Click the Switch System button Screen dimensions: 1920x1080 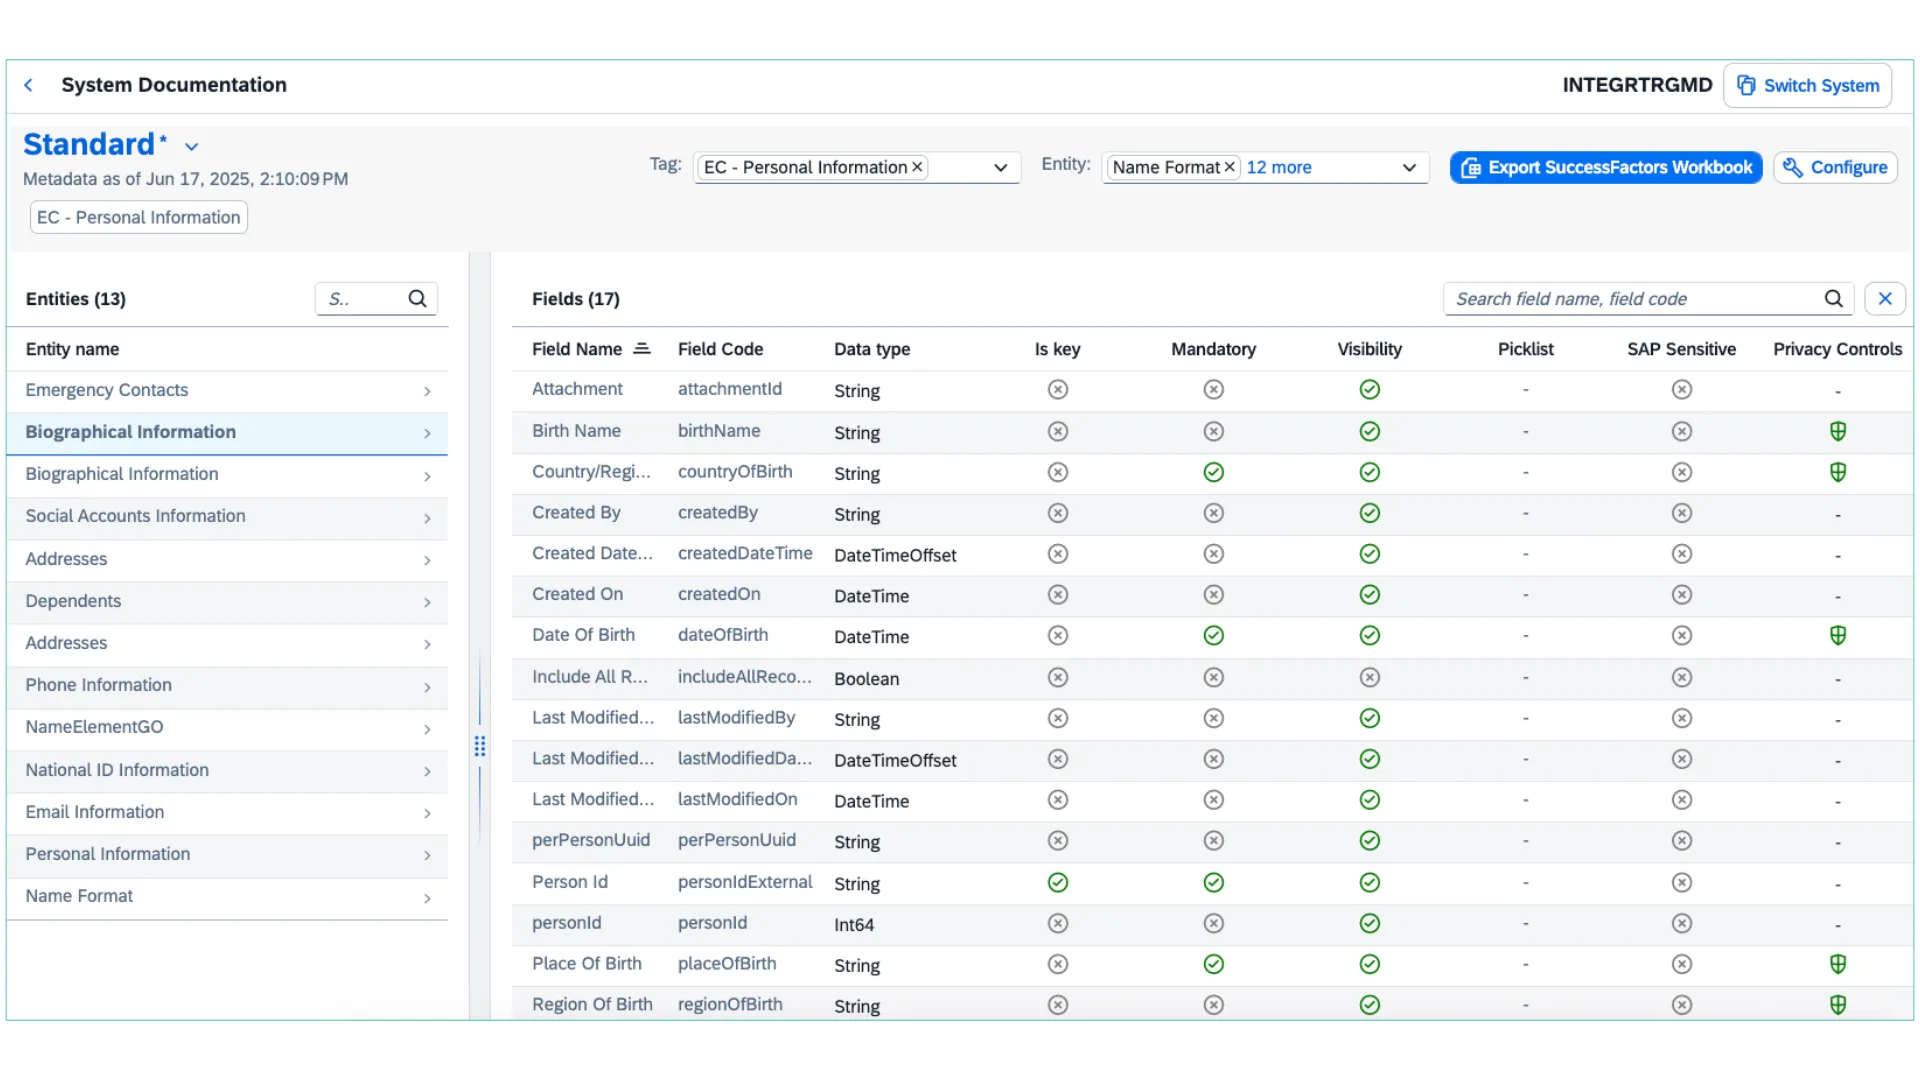(1807, 86)
